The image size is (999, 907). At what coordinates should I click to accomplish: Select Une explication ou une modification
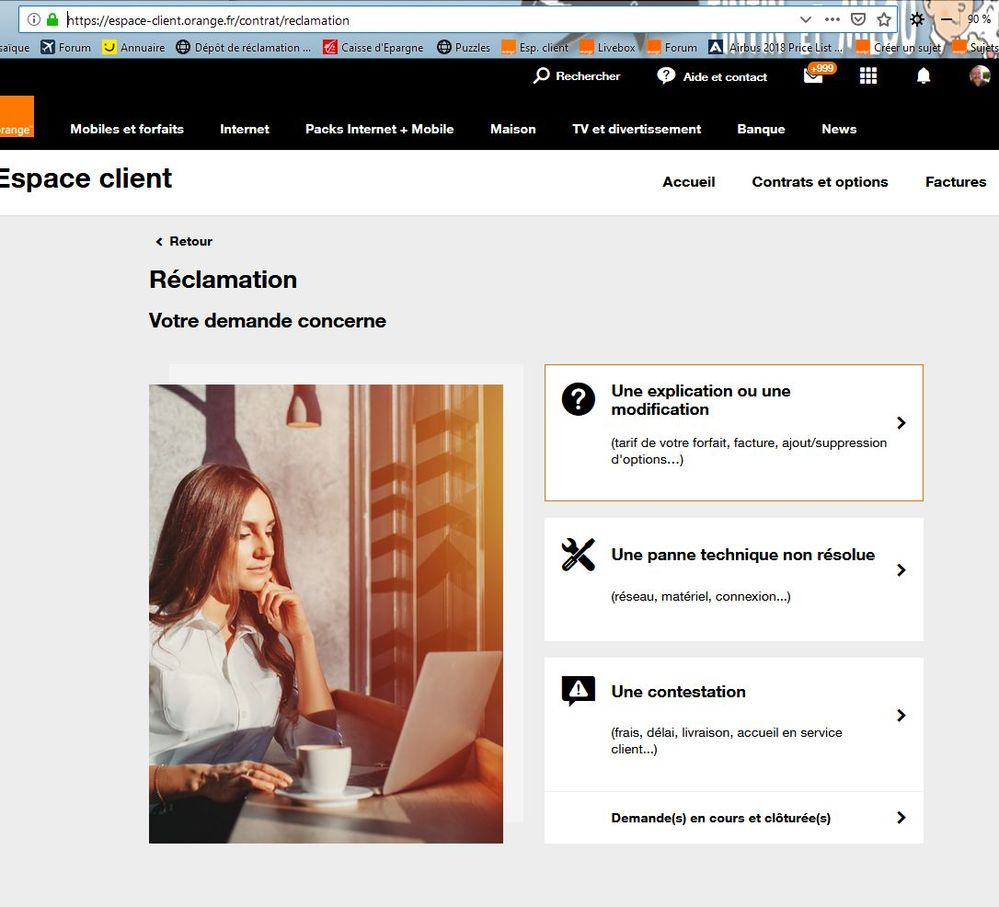click(x=733, y=432)
